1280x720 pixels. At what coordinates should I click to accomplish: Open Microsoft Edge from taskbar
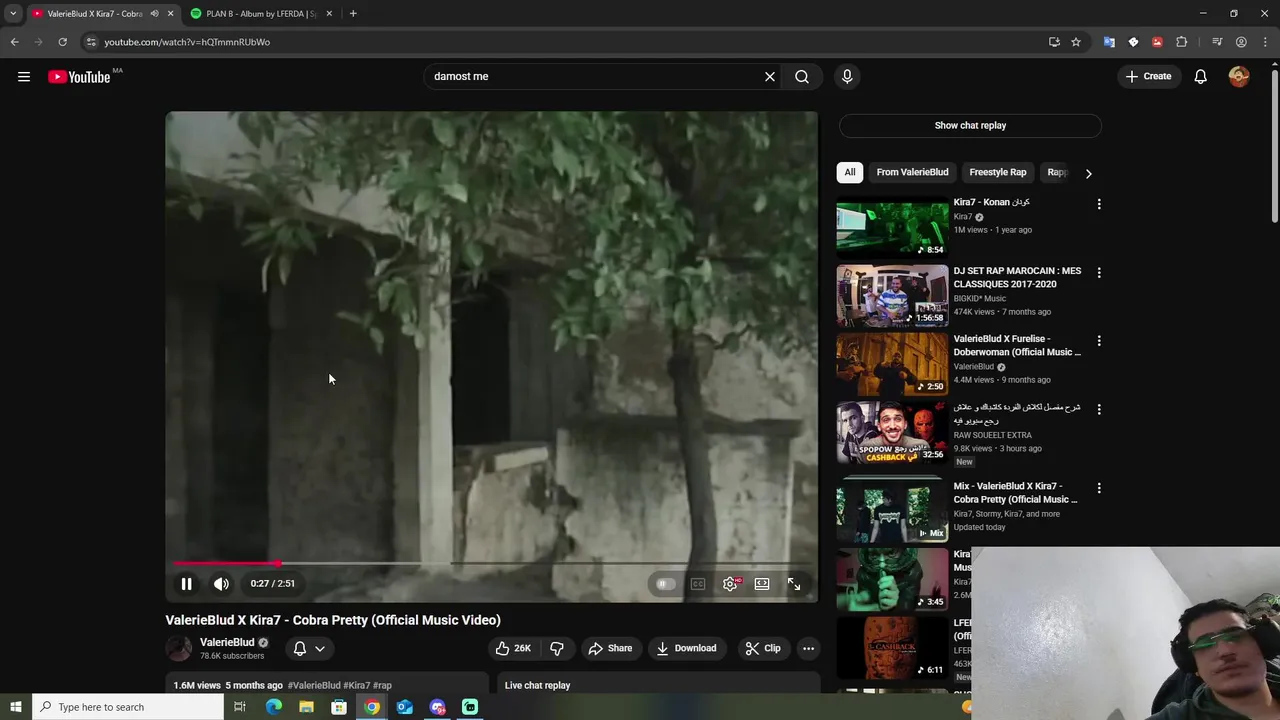tap(273, 707)
